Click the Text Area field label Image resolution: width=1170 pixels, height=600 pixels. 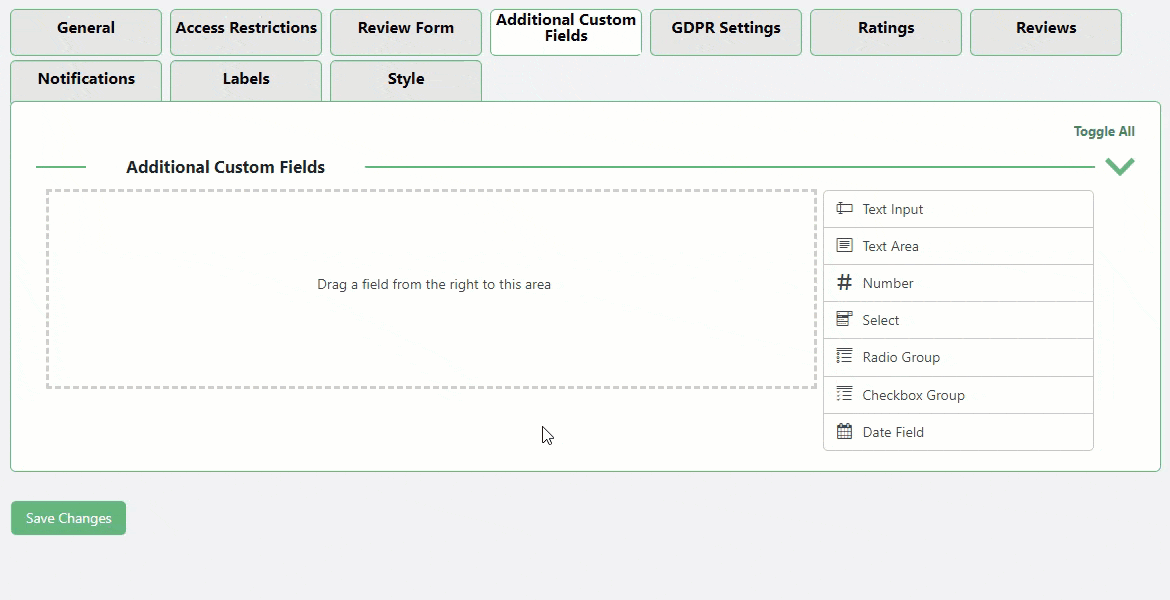coord(890,246)
